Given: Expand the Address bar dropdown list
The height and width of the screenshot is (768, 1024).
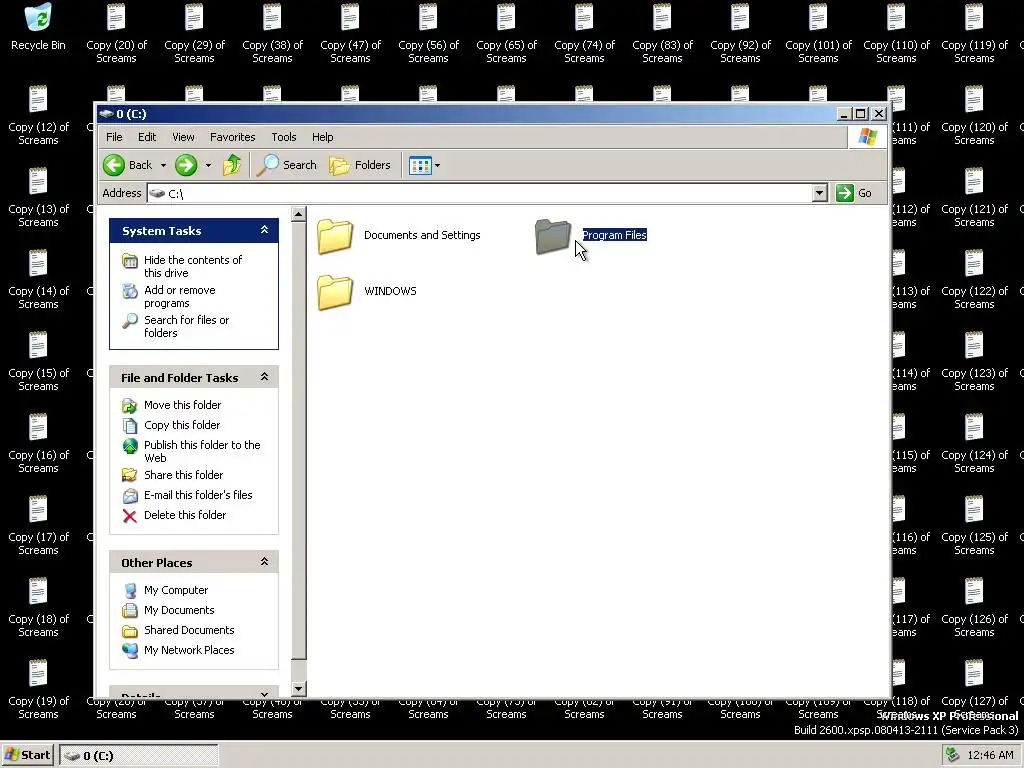Looking at the screenshot, I should (820, 193).
